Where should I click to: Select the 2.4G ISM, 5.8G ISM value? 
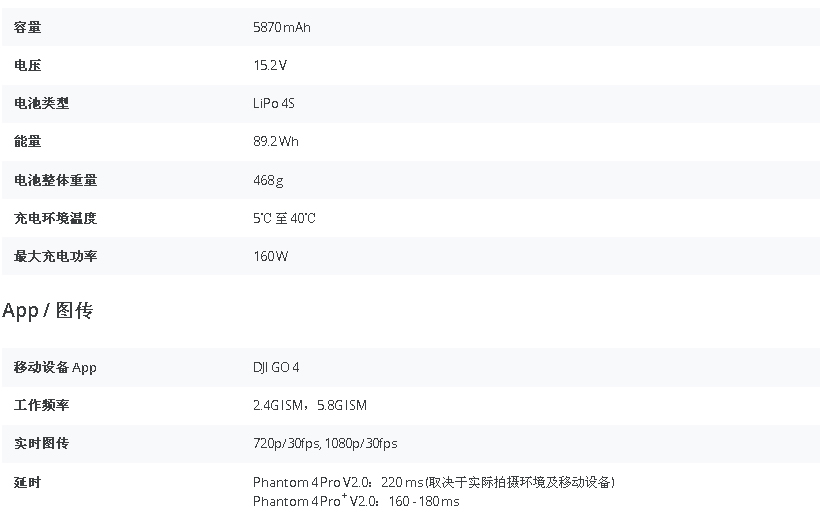[x=310, y=405]
